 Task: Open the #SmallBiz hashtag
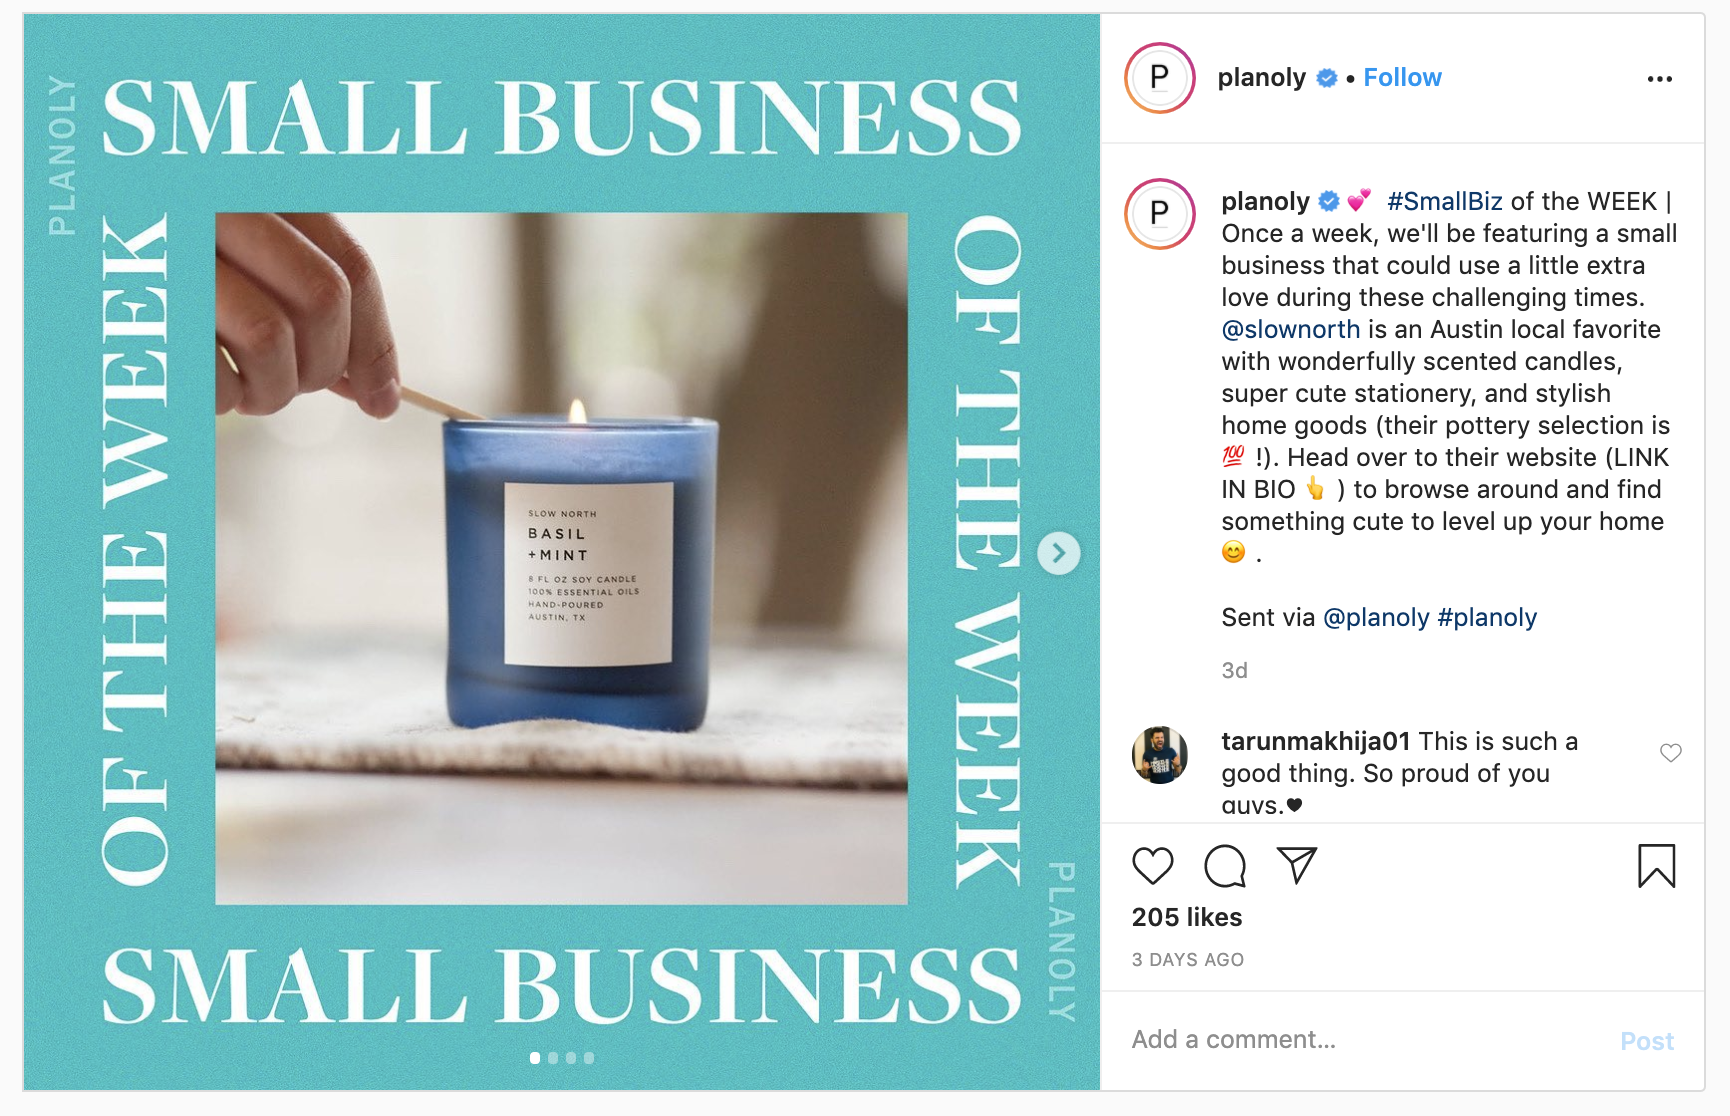[1445, 201]
